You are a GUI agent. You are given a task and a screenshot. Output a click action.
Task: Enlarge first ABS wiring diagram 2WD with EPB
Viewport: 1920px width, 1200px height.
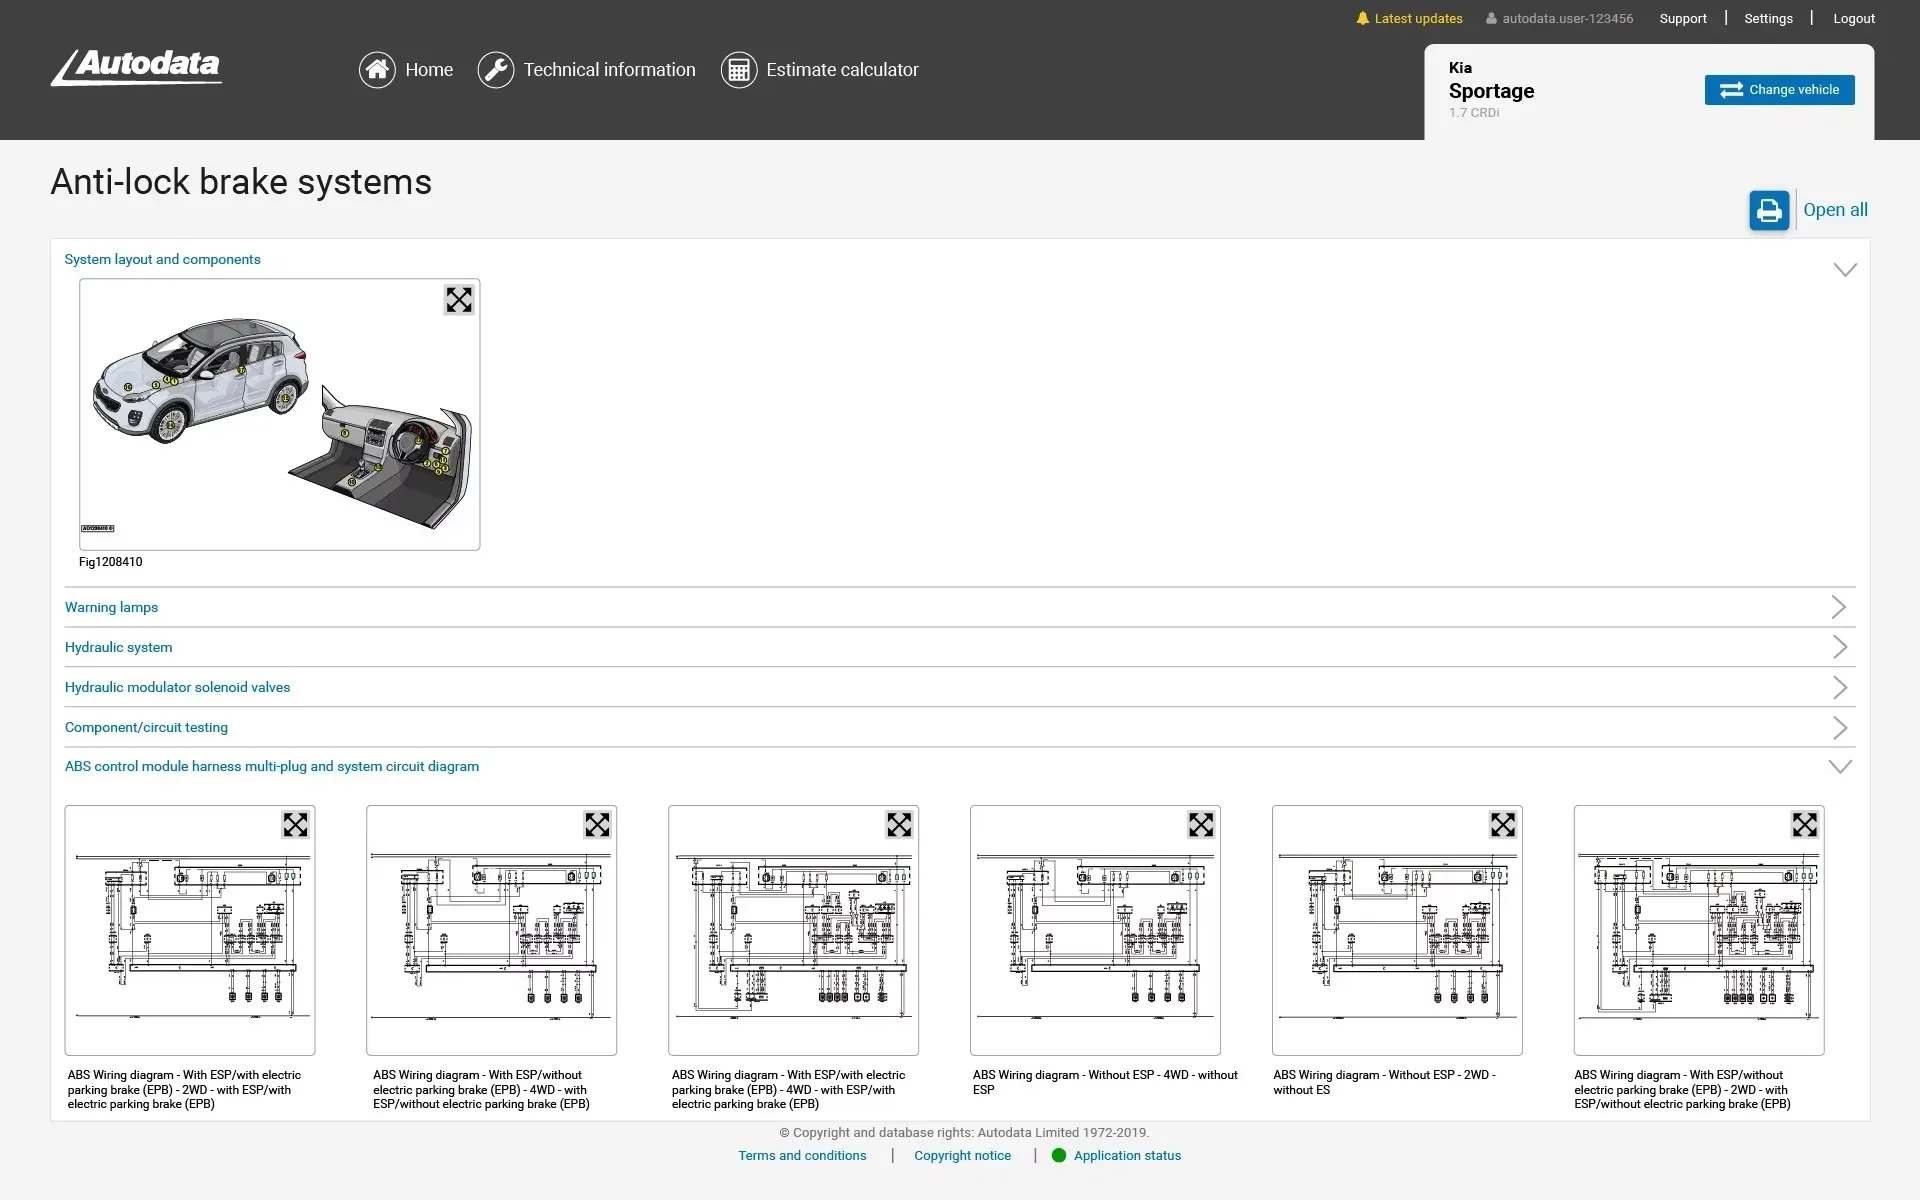(295, 825)
